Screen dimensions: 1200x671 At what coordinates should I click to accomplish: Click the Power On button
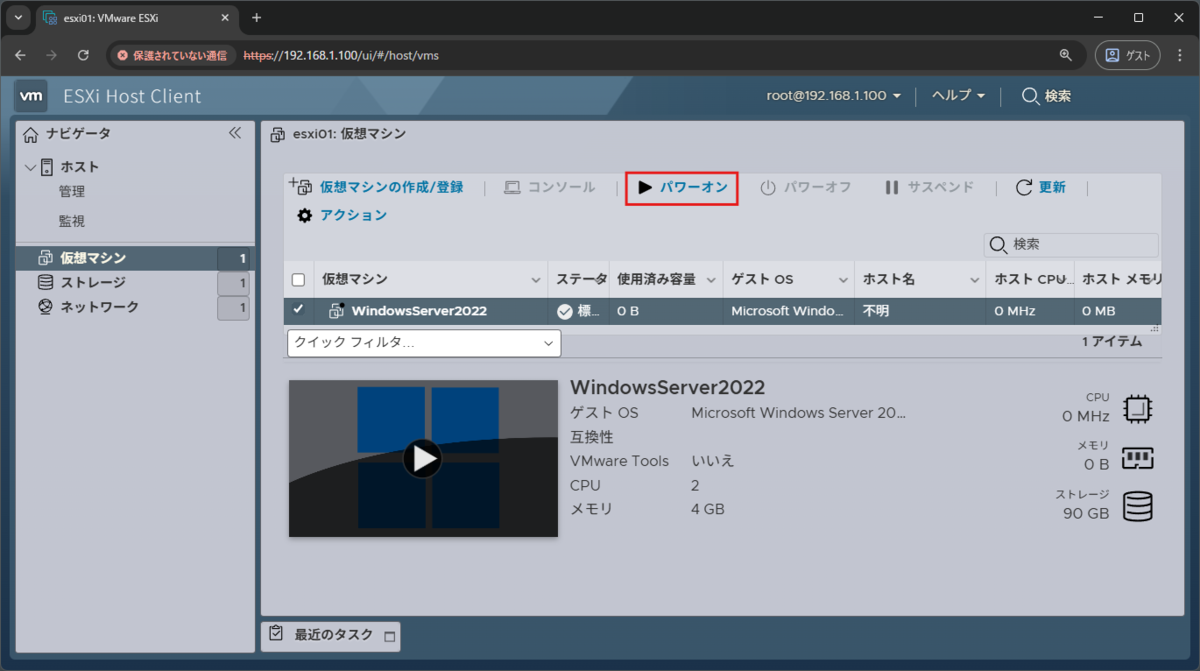pyautogui.click(x=681, y=188)
